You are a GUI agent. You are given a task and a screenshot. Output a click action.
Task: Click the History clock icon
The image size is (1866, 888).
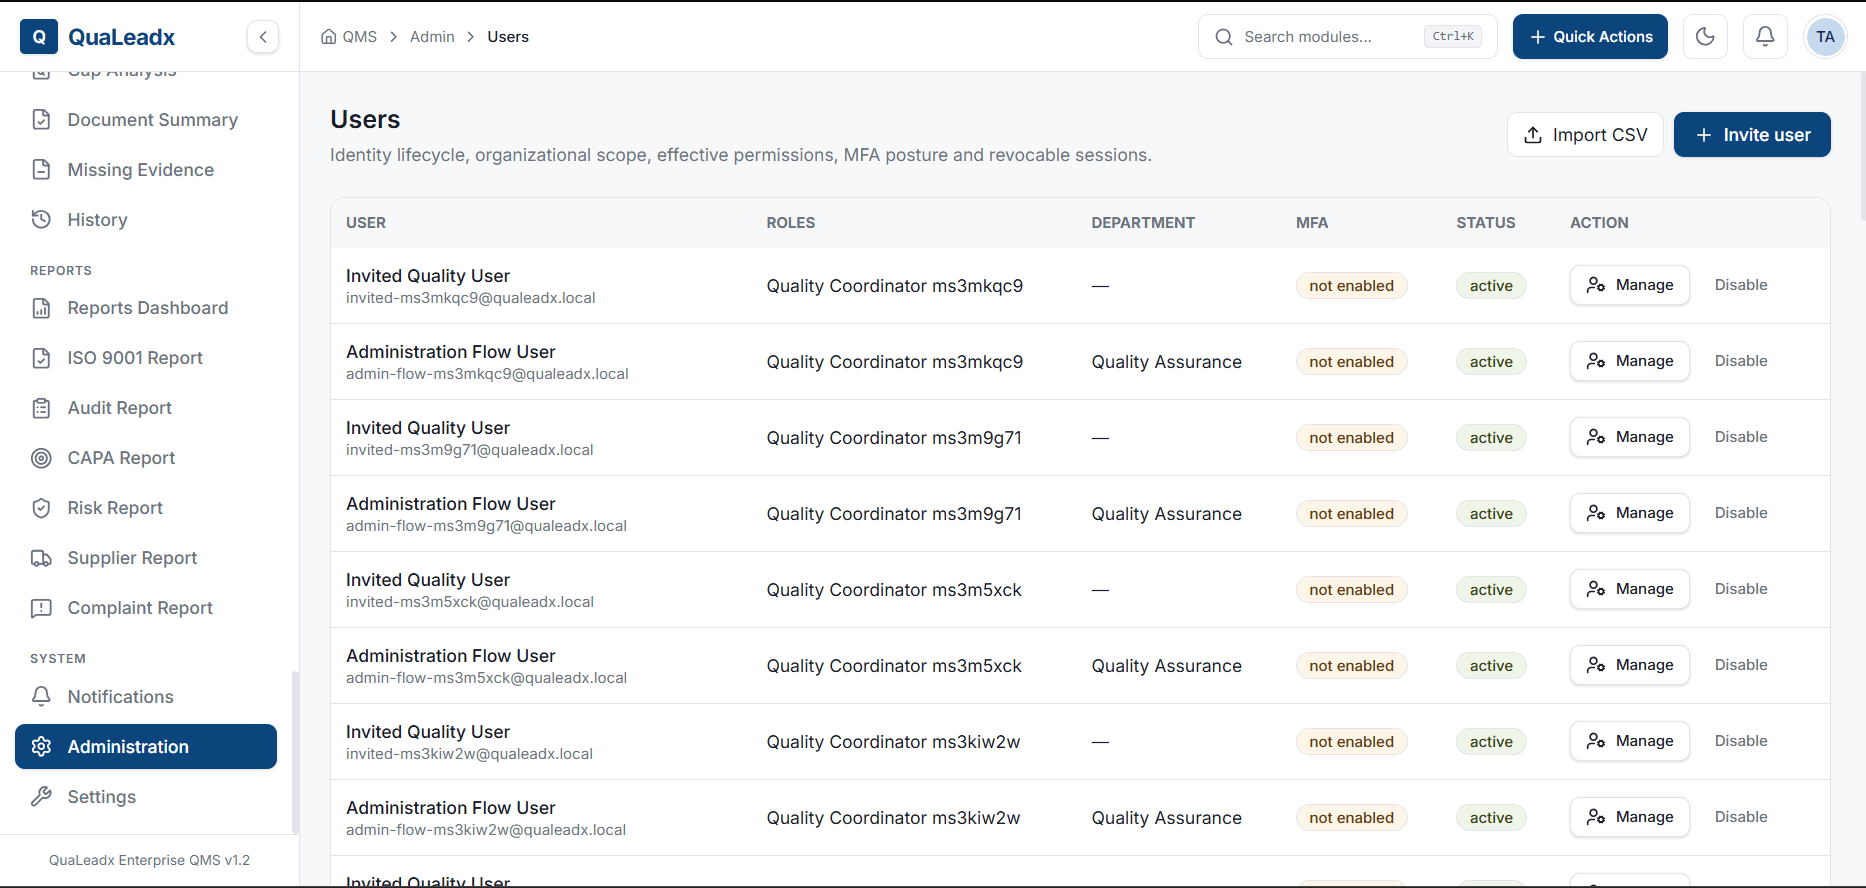coord(41,219)
